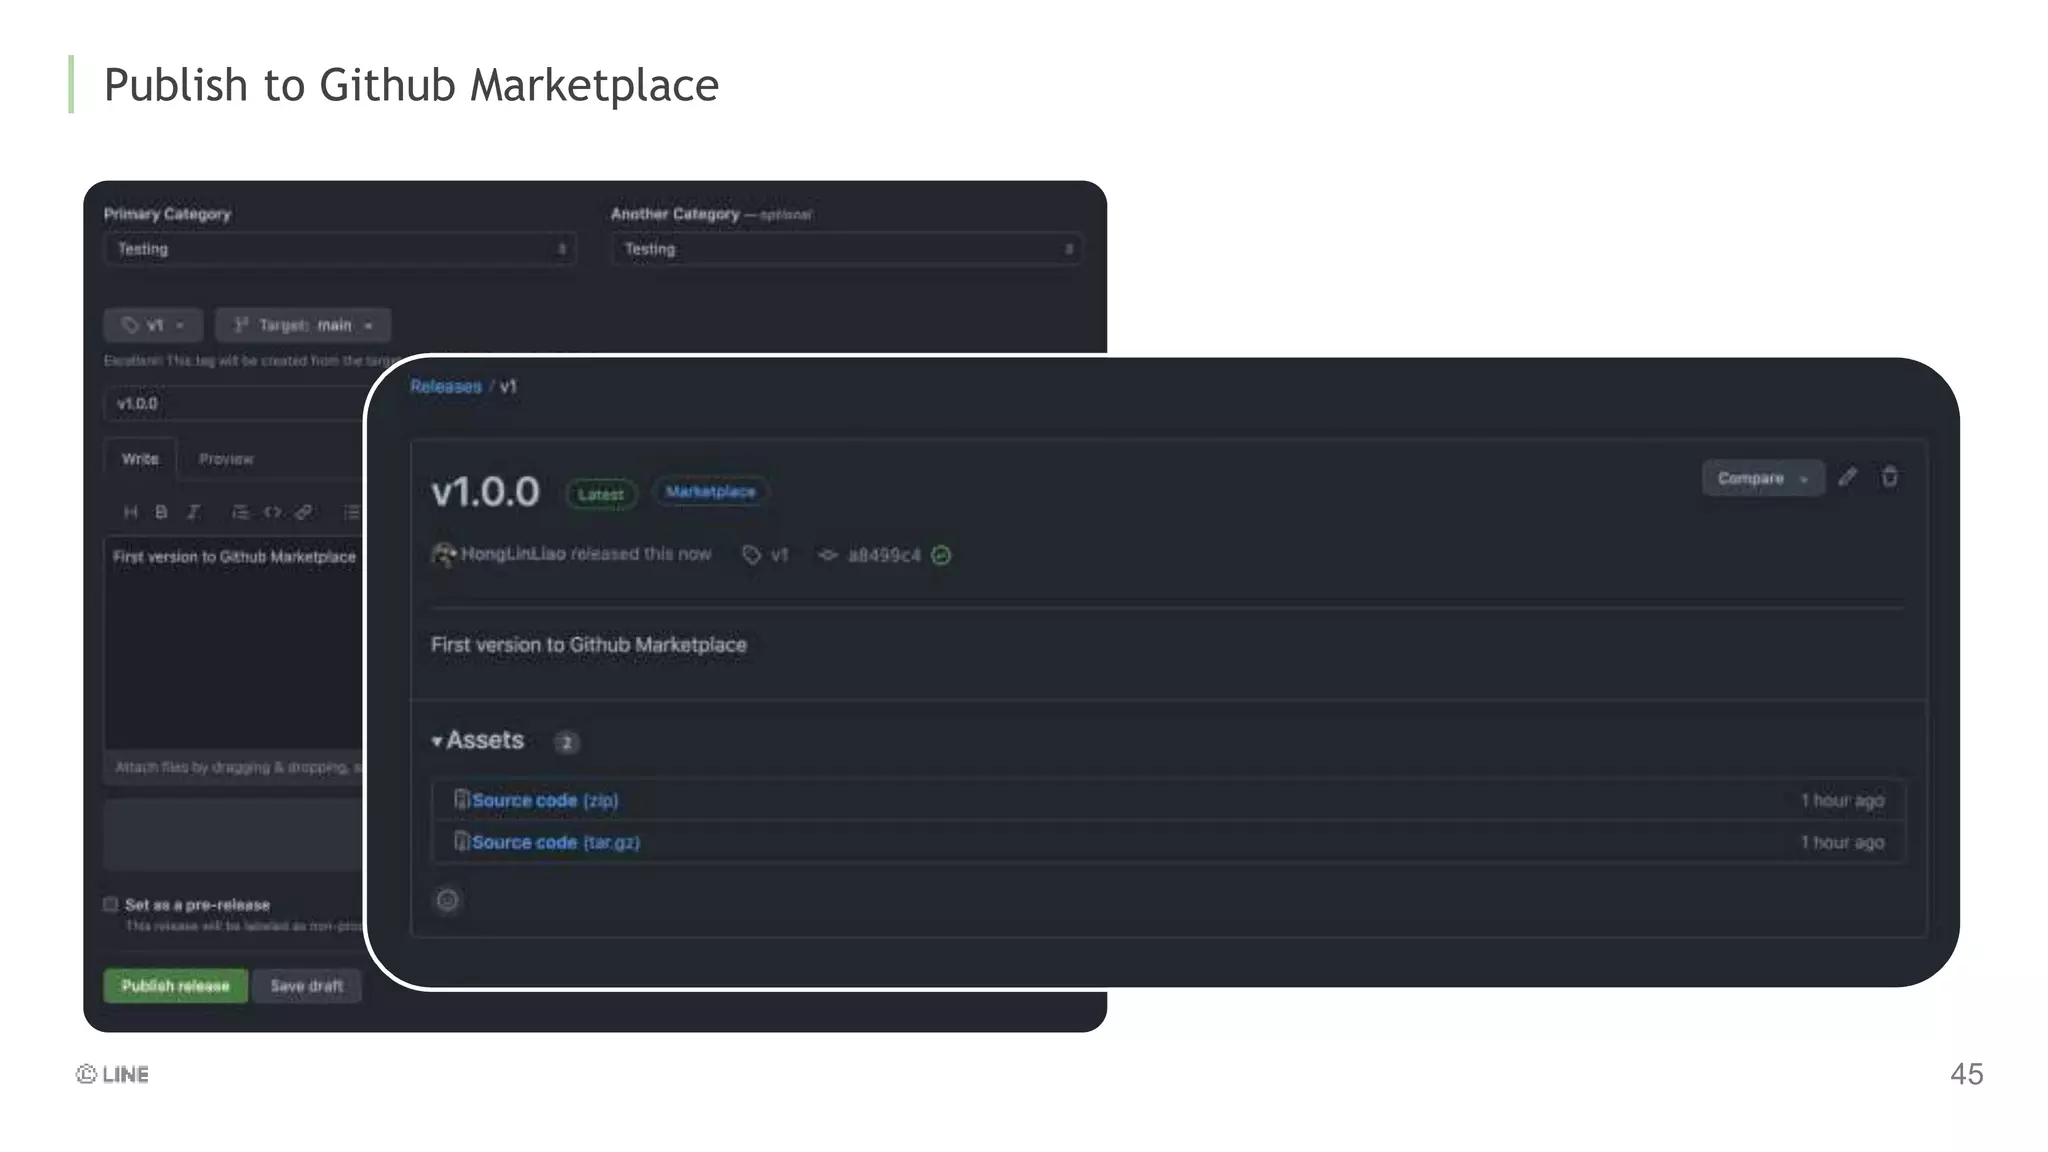This screenshot has height=1152, width=2048.
Task: Click the bold formatting icon
Action: pyautogui.click(x=161, y=512)
